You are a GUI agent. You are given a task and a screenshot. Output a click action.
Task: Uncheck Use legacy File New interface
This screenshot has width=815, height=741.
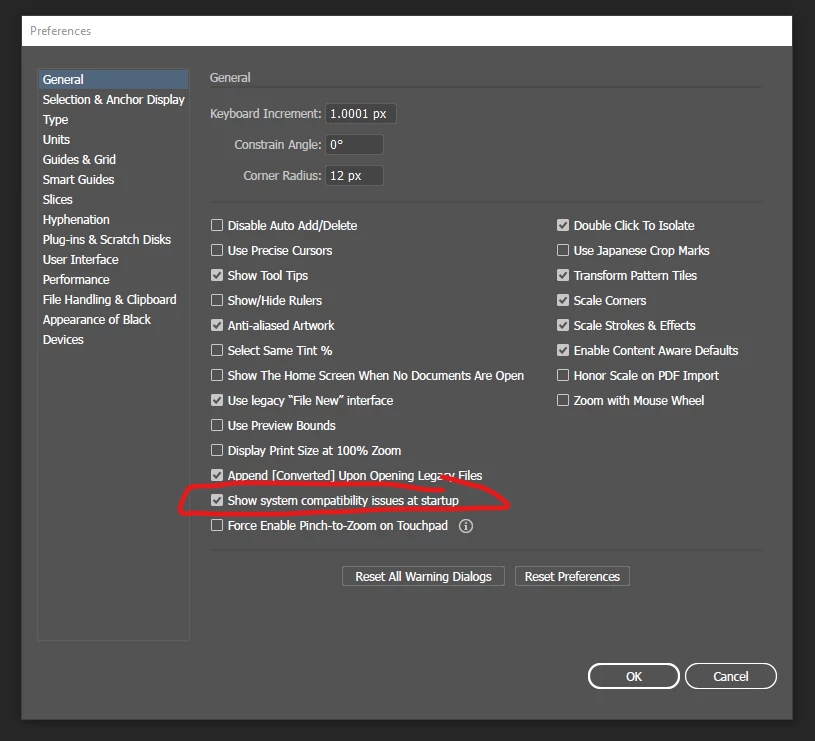coord(217,400)
